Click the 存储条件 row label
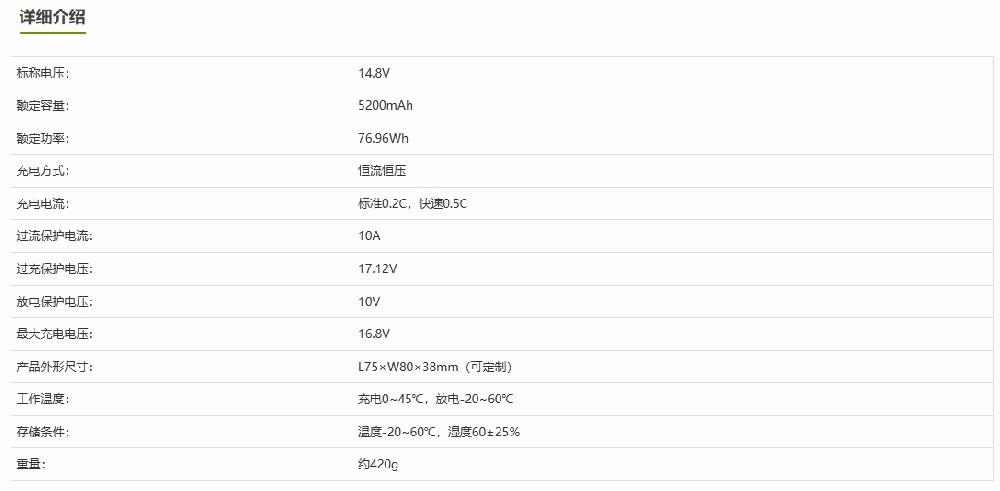This screenshot has height=491, width=1000. click(43, 432)
